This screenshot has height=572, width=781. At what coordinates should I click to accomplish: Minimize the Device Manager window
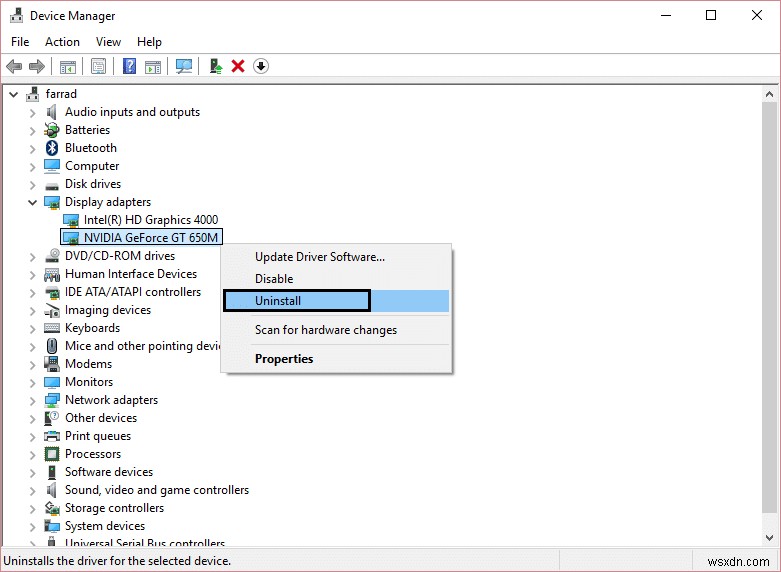coord(666,15)
